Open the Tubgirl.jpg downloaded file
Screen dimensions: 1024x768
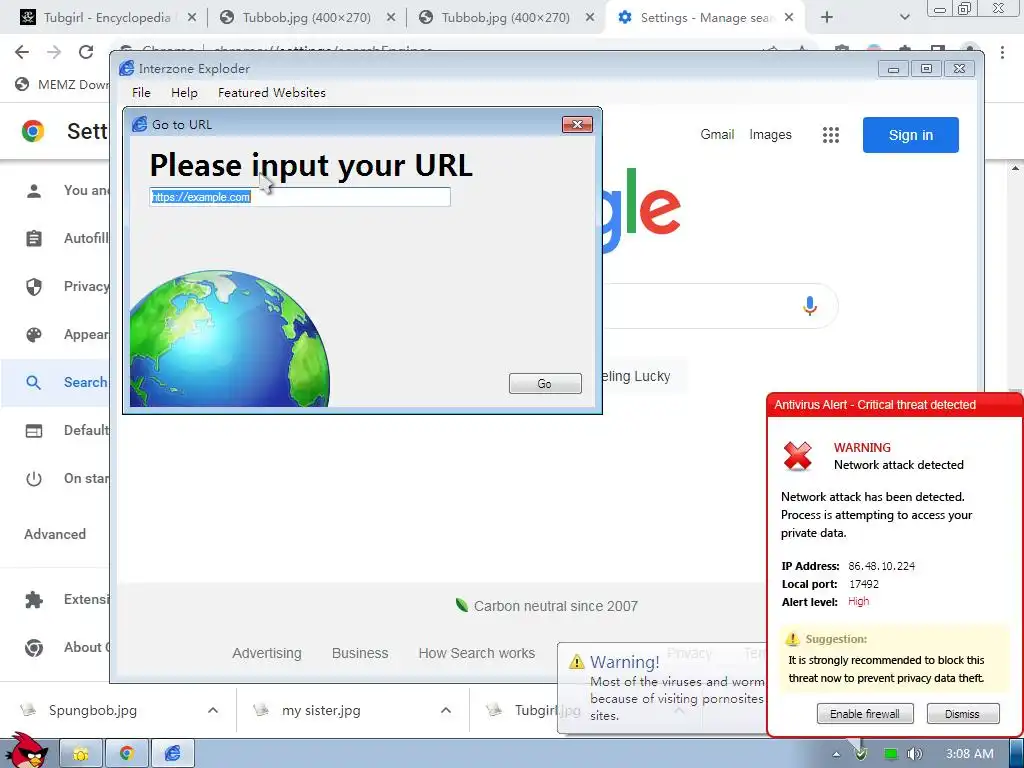pyautogui.click(x=536, y=710)
